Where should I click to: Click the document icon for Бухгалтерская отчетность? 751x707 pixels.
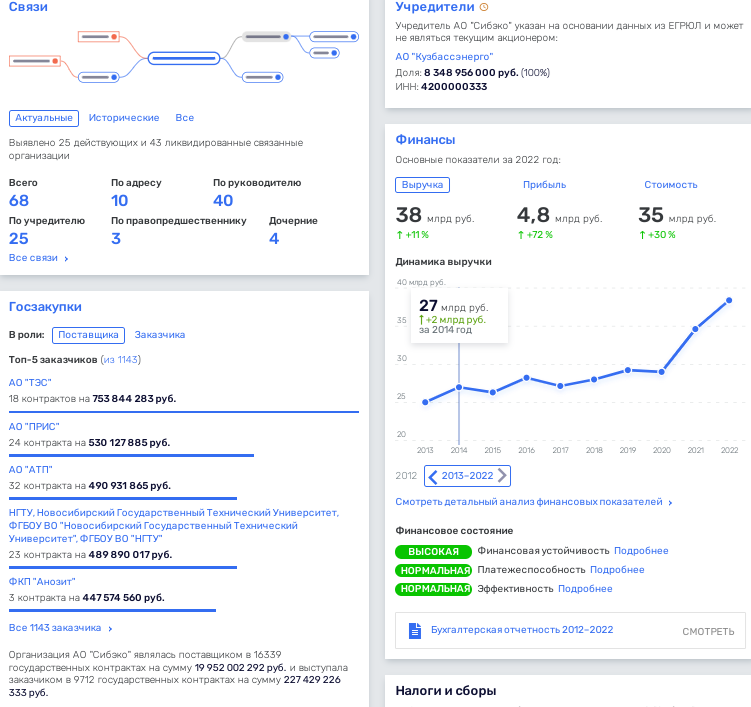[x=414, y=630]
